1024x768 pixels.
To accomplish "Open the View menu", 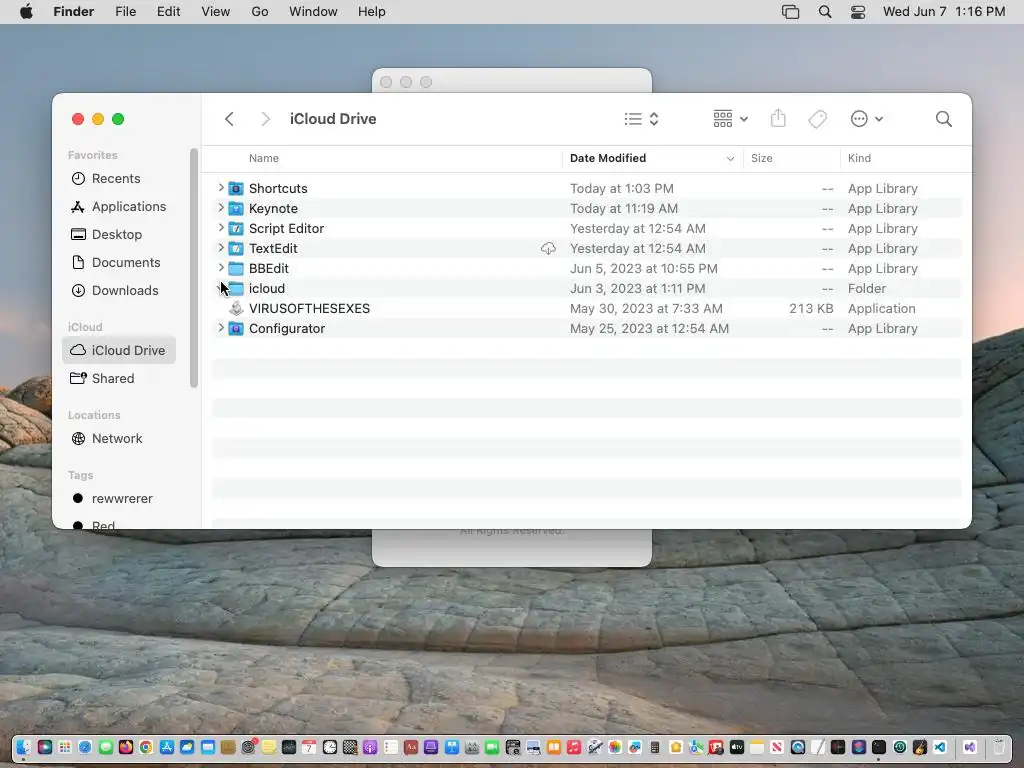I will (x=216, y=12).
